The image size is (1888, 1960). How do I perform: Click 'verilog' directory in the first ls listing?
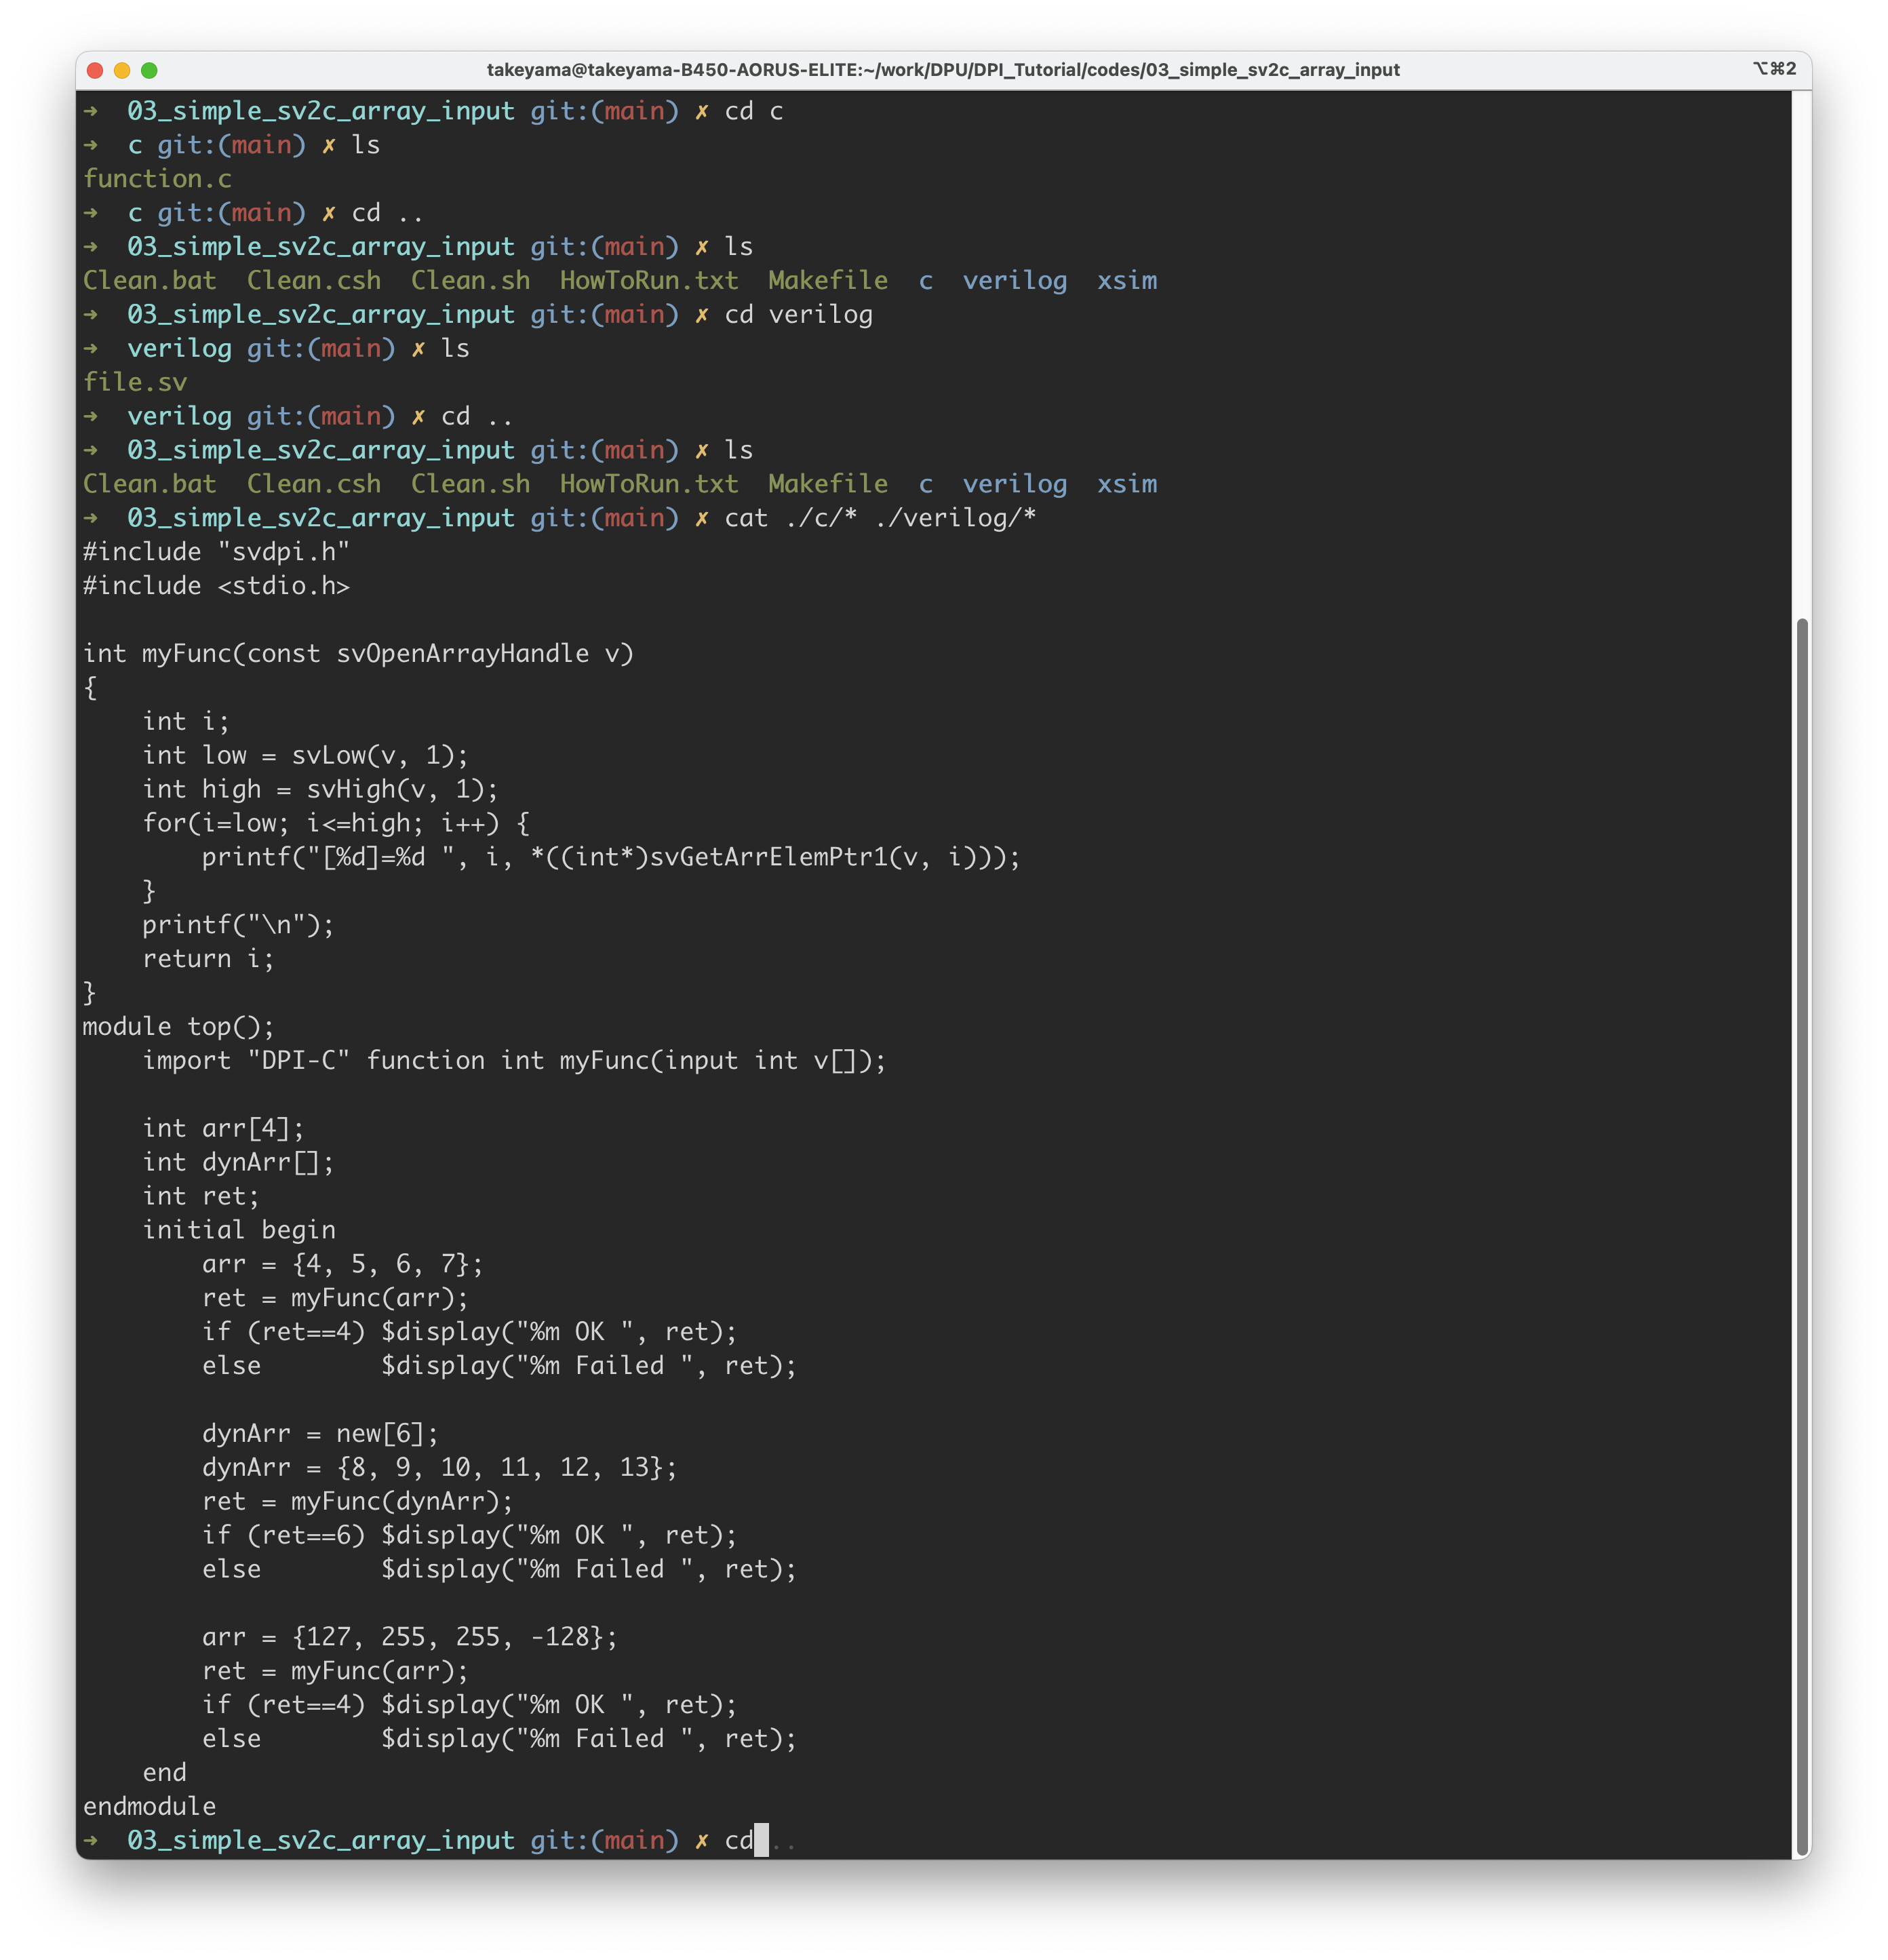tap(1015, 280)
